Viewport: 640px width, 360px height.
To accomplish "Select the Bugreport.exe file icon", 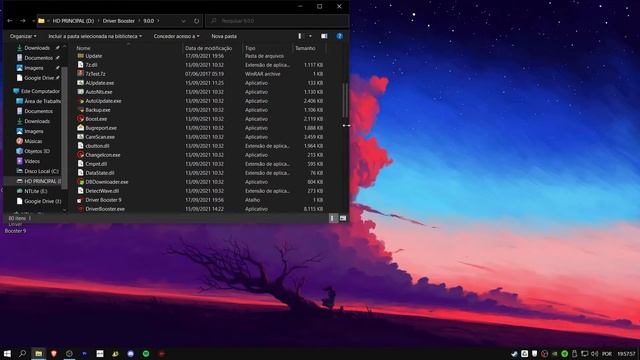I will [x=80, y=128].
